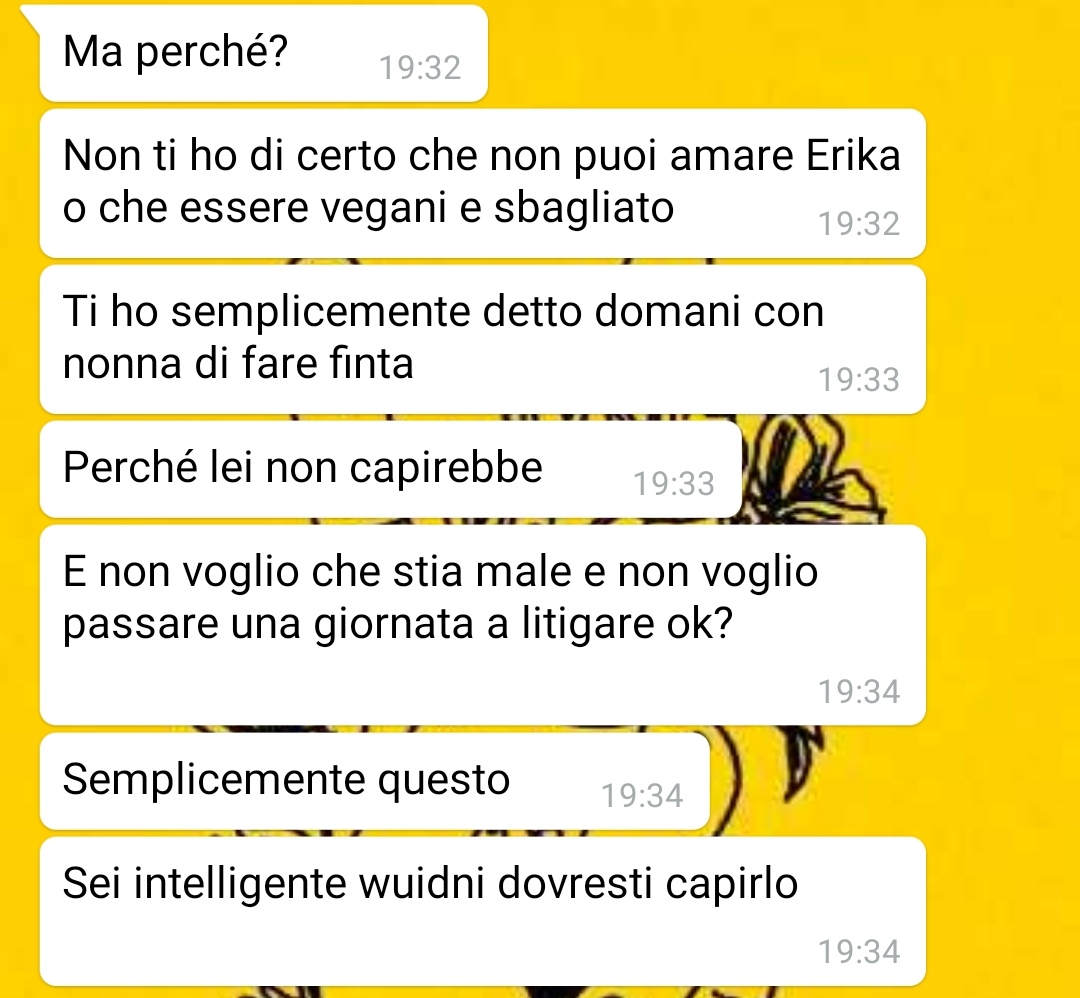Select the 'Semplicemente questo' message bubble
The width and height of the screenshot is (1080, 998).
pos(375,781)
